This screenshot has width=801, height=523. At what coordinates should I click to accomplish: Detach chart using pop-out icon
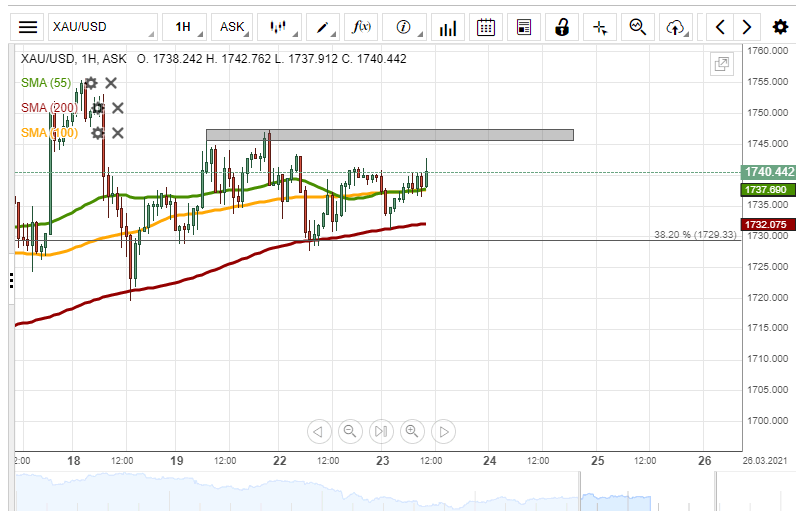point(720,65)
